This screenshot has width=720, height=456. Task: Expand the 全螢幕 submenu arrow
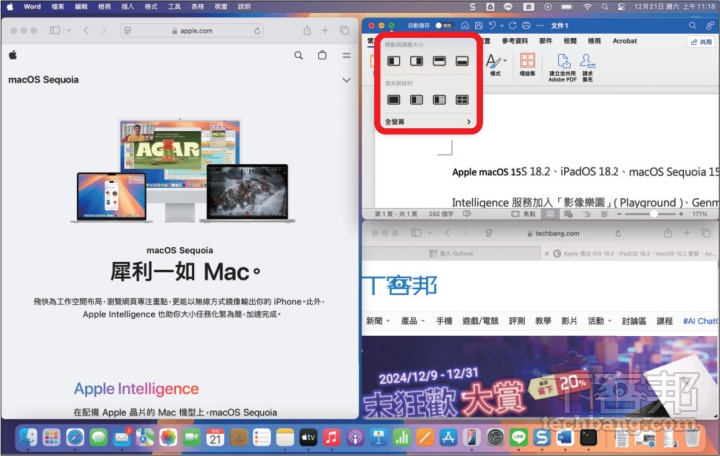coord(469,122)
